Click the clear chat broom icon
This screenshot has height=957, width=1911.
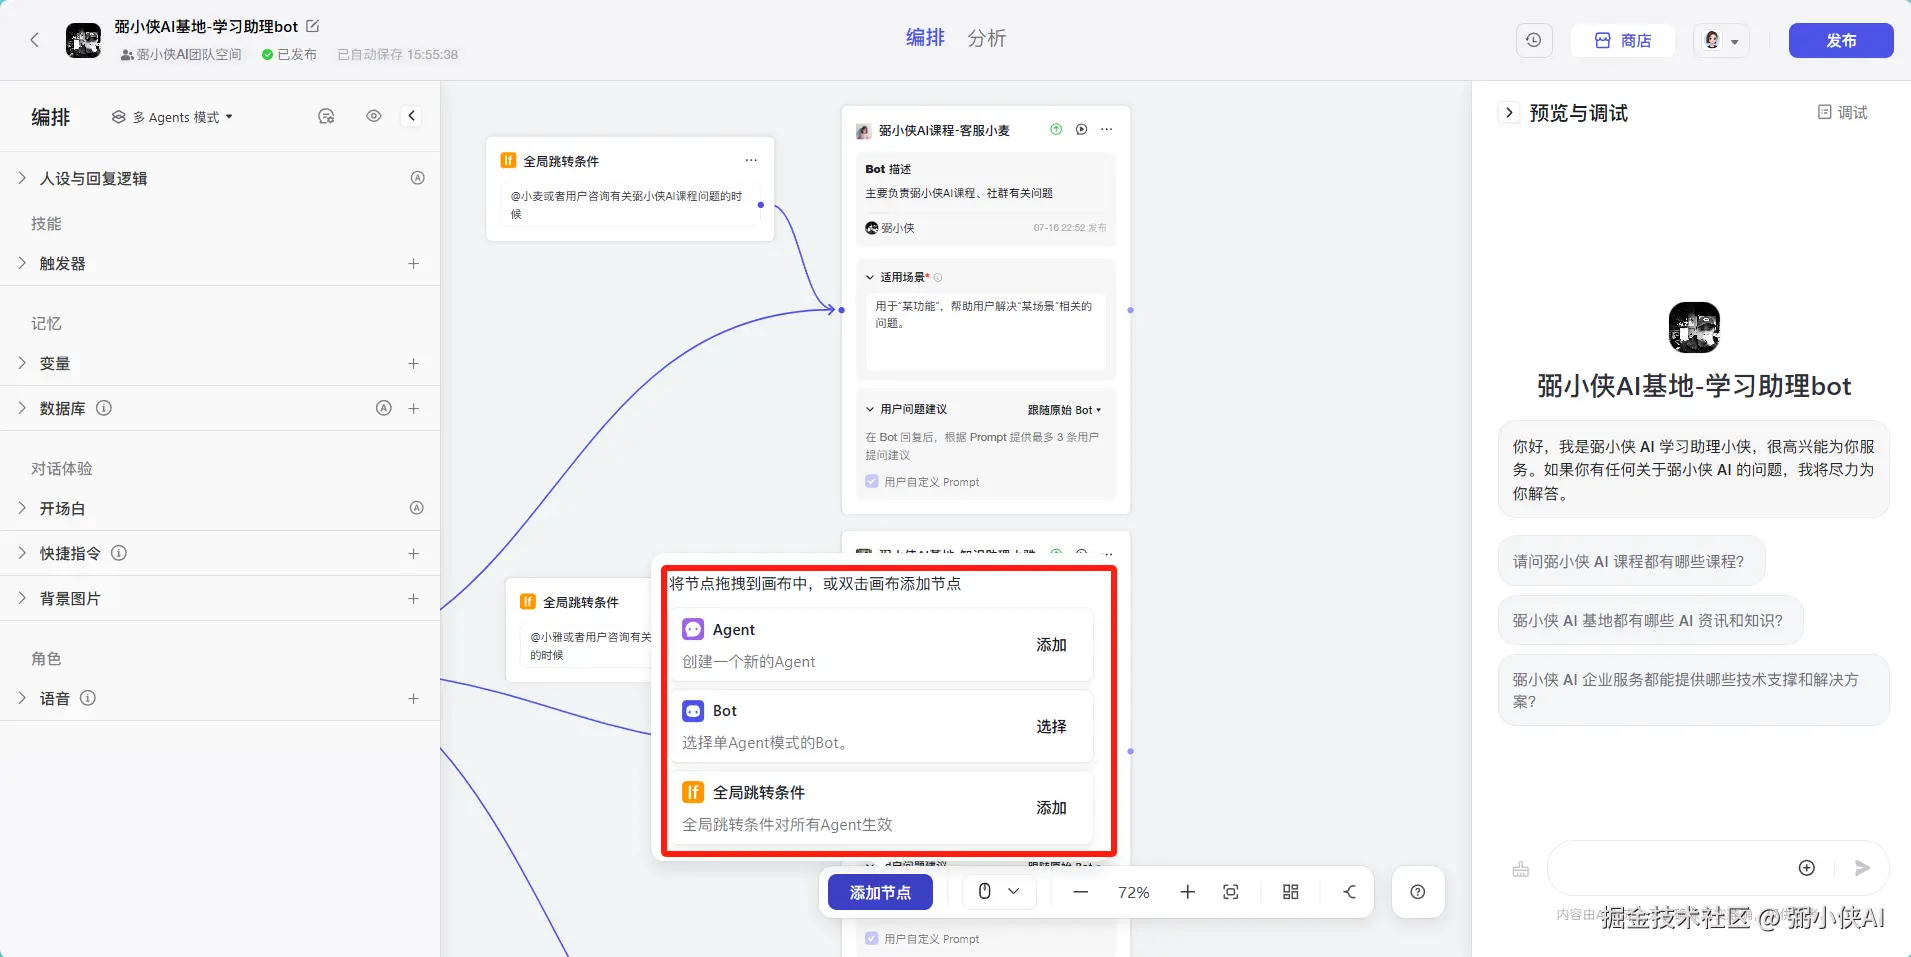point(1520,869)
